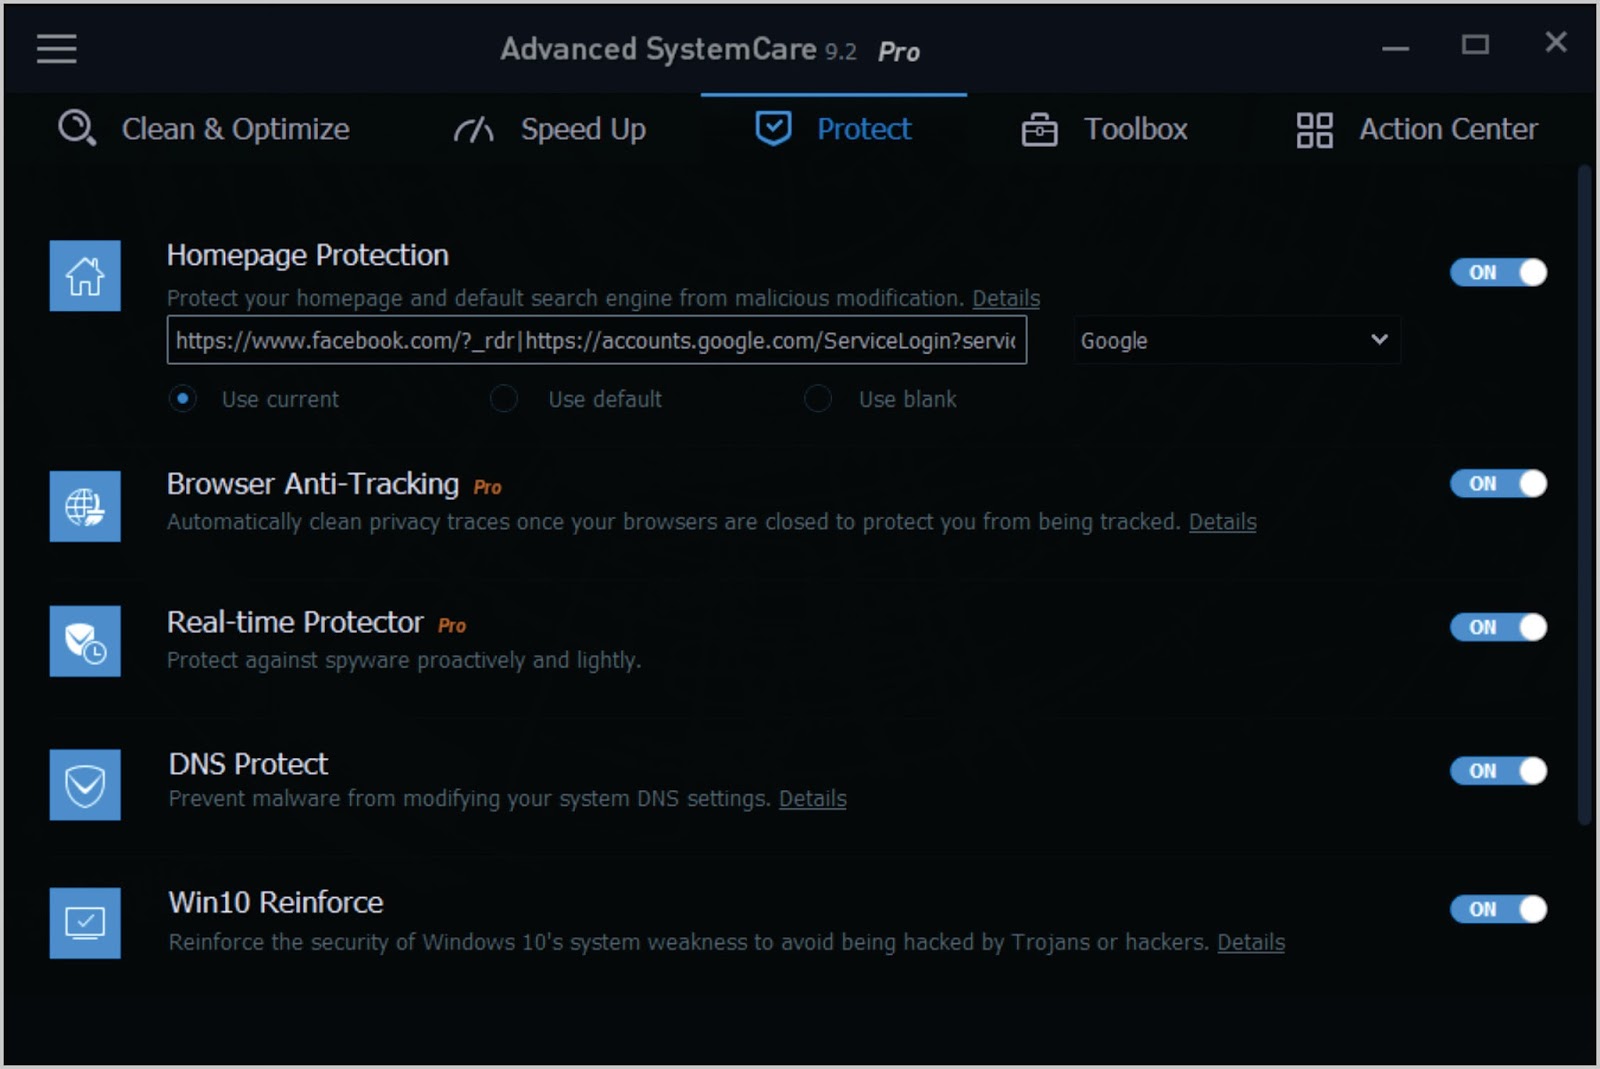Switch off Win10 Reinforce

tap(1498, 909)
